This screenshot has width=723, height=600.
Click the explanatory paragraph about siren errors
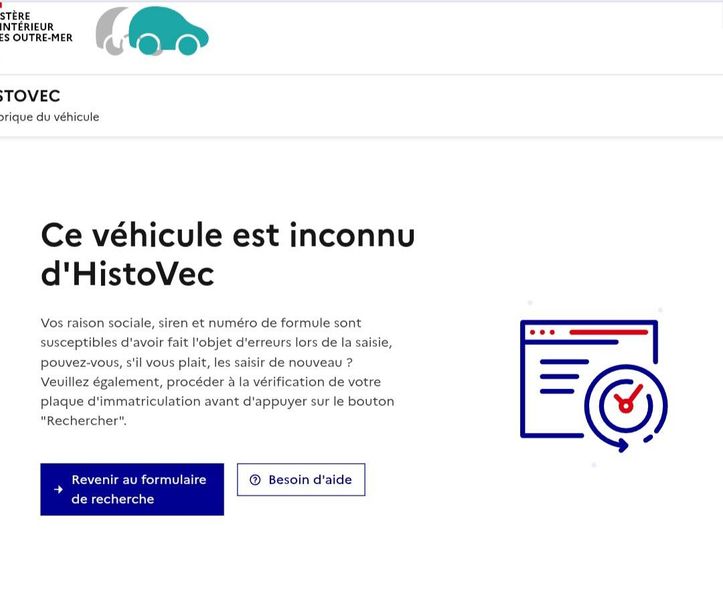(217, 372)
